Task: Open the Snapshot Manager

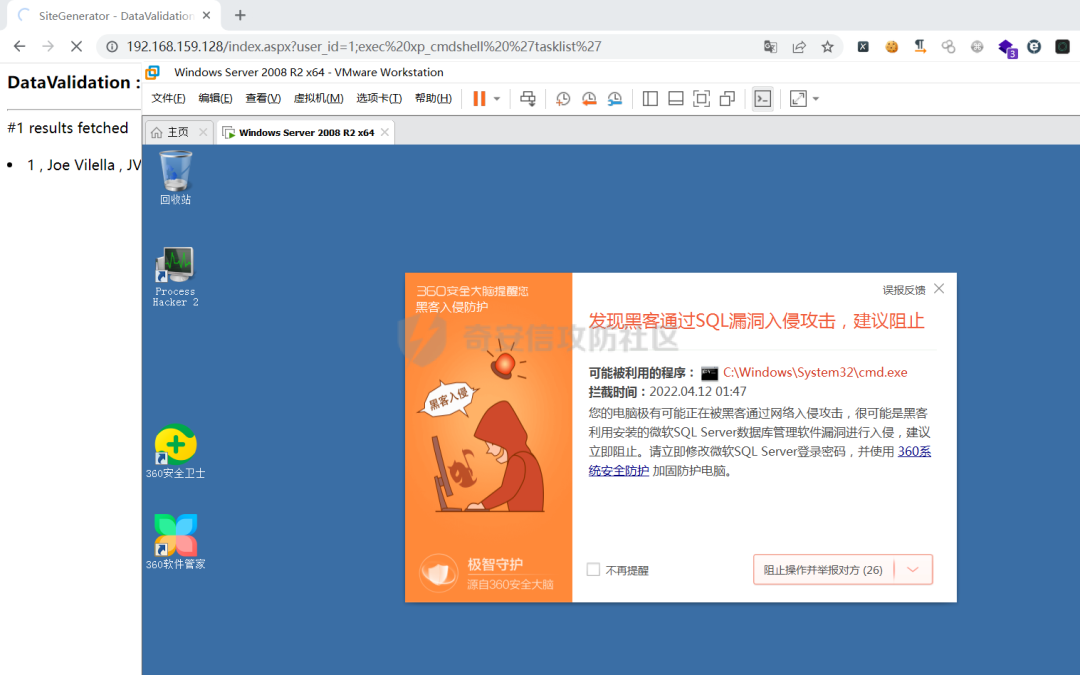Action: coord(615,98)
